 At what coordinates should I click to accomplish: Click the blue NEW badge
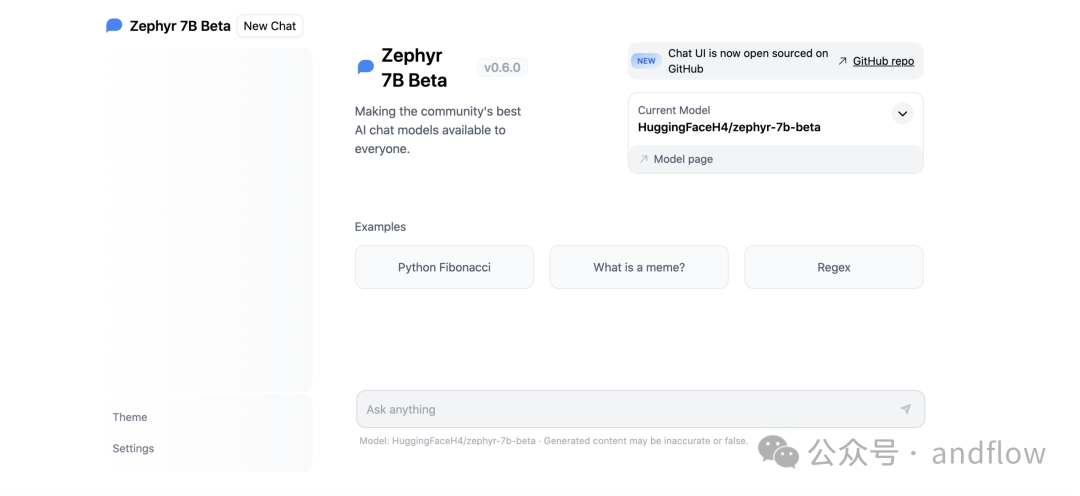[646, 61]
